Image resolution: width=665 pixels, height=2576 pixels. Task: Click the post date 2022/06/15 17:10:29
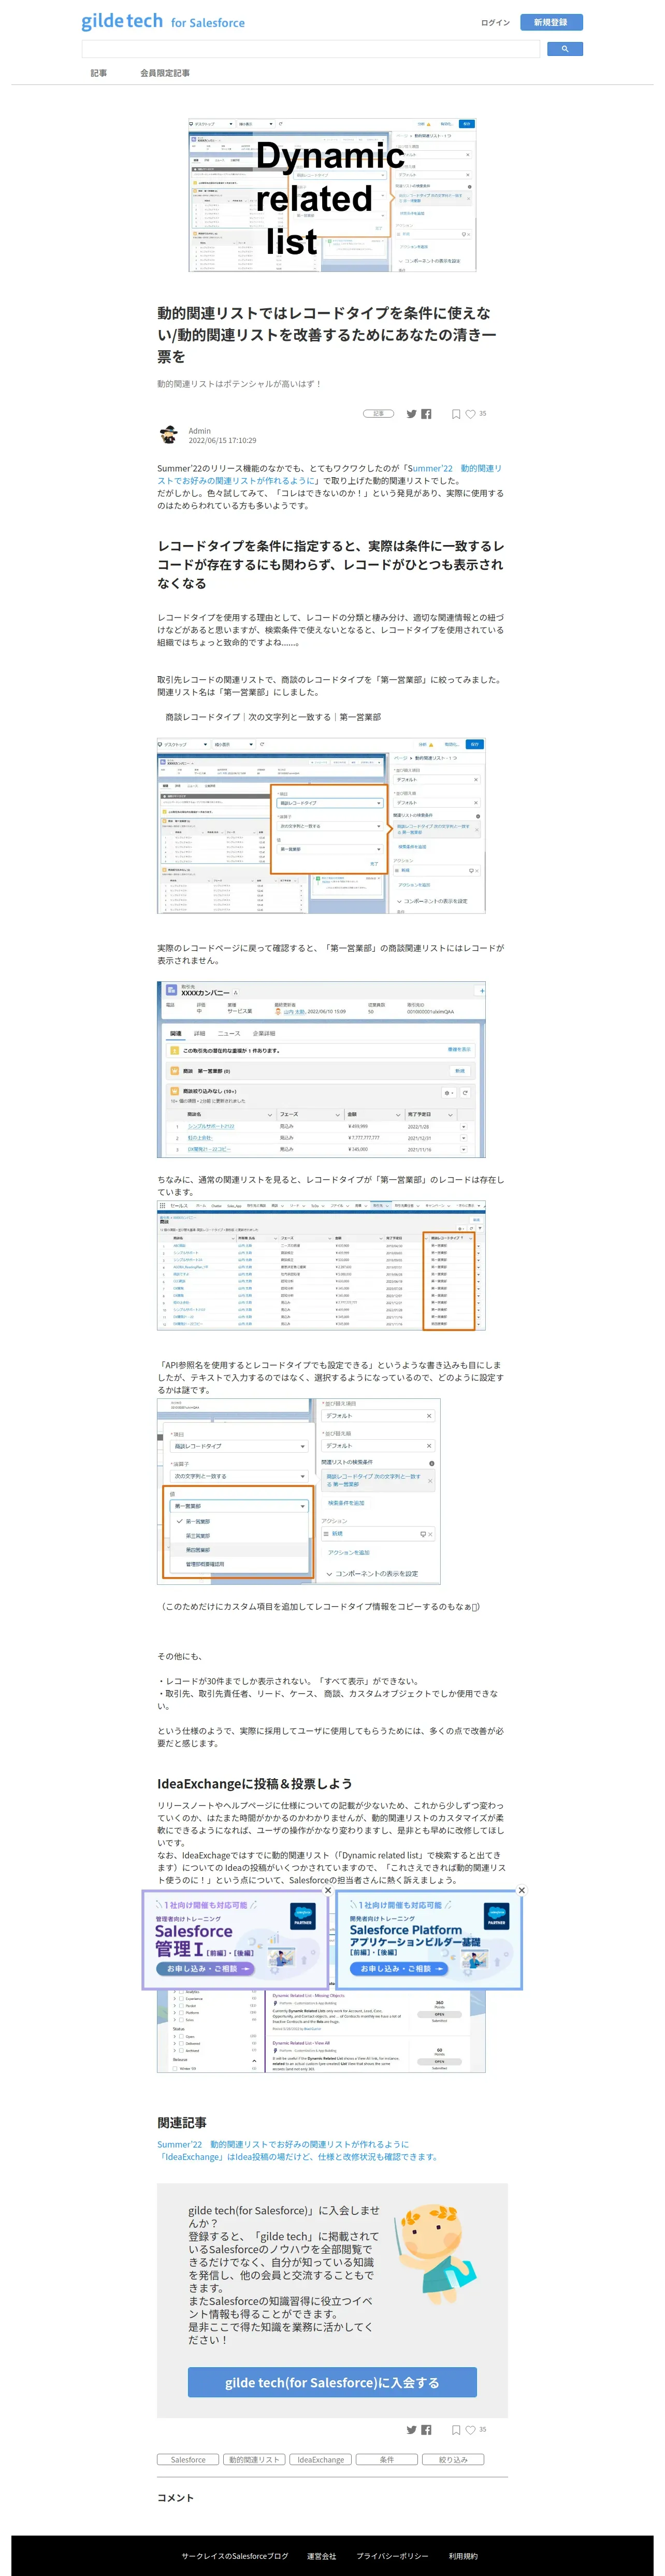coord(222,441)
